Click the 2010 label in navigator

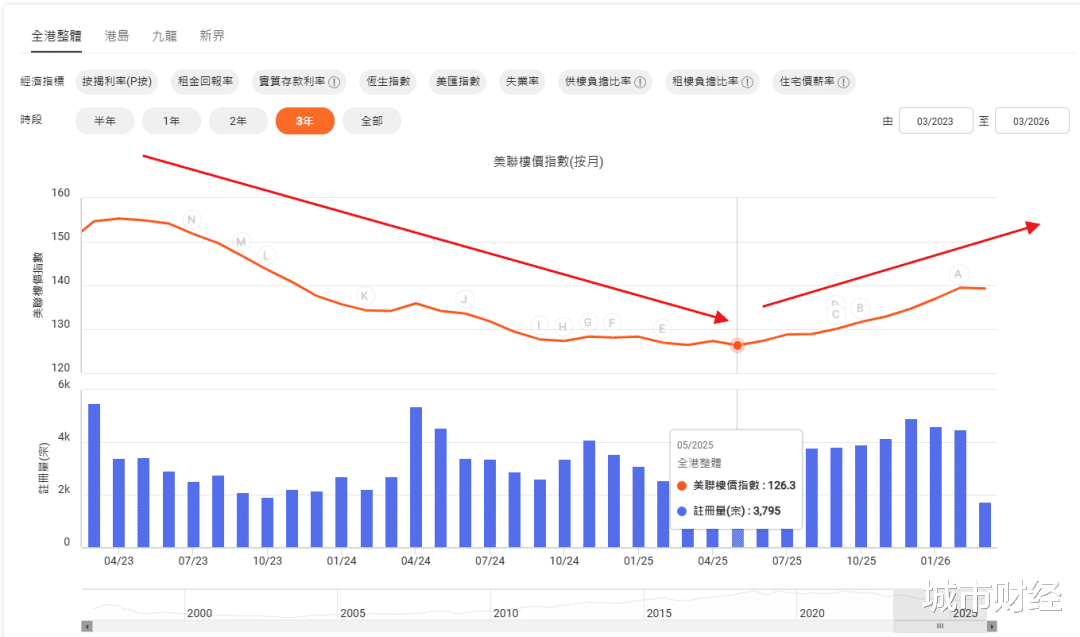click(506, 613)
